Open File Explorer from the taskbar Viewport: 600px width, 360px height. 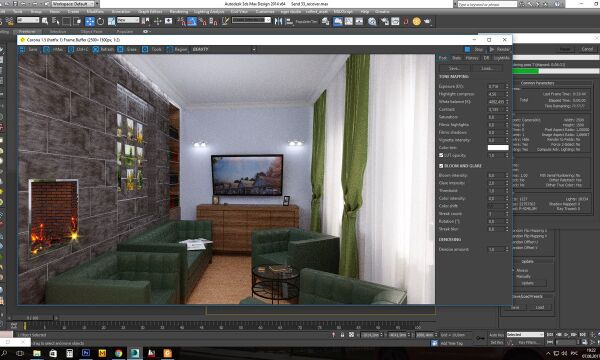click(x=37, y=353)
